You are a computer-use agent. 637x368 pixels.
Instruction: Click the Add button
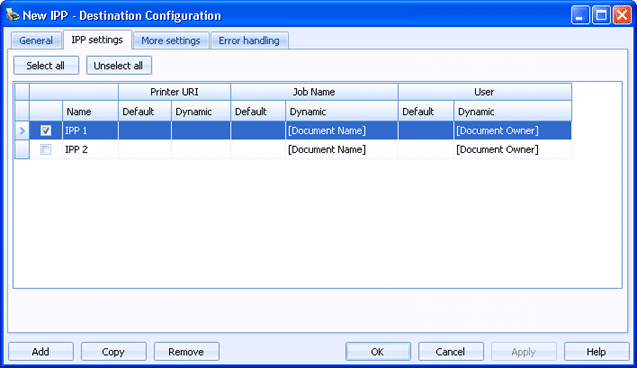41,351
